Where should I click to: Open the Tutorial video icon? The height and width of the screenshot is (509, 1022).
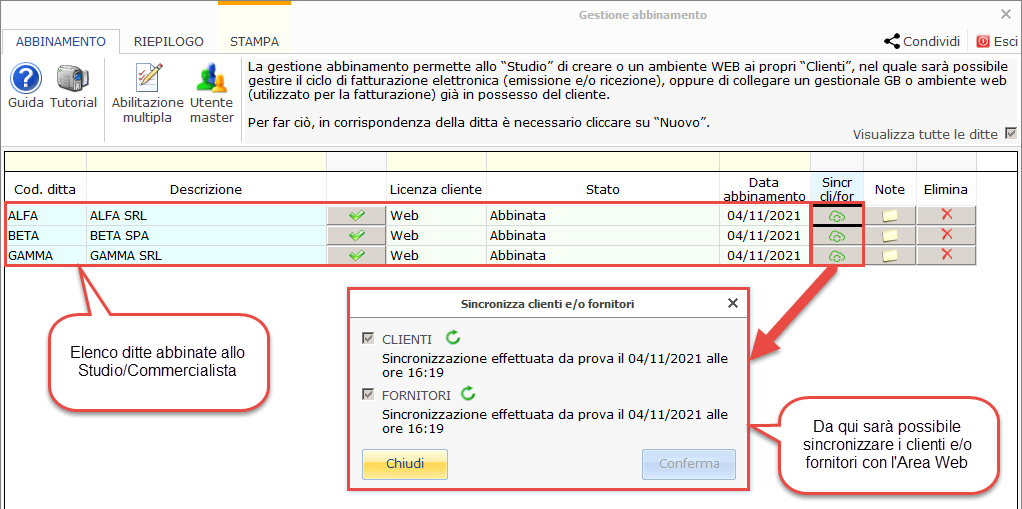(73, 80)
